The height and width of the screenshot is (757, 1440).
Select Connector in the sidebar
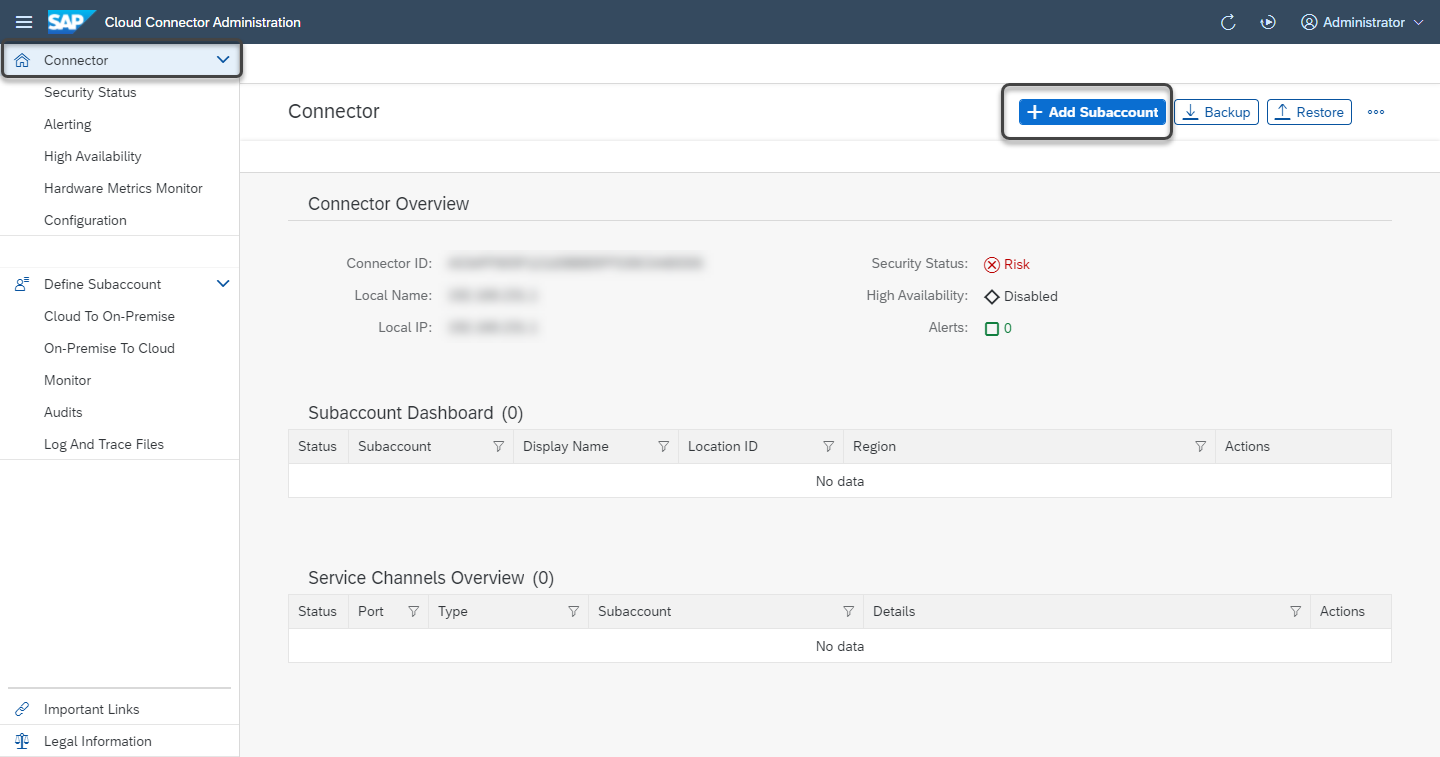(120, 60)
